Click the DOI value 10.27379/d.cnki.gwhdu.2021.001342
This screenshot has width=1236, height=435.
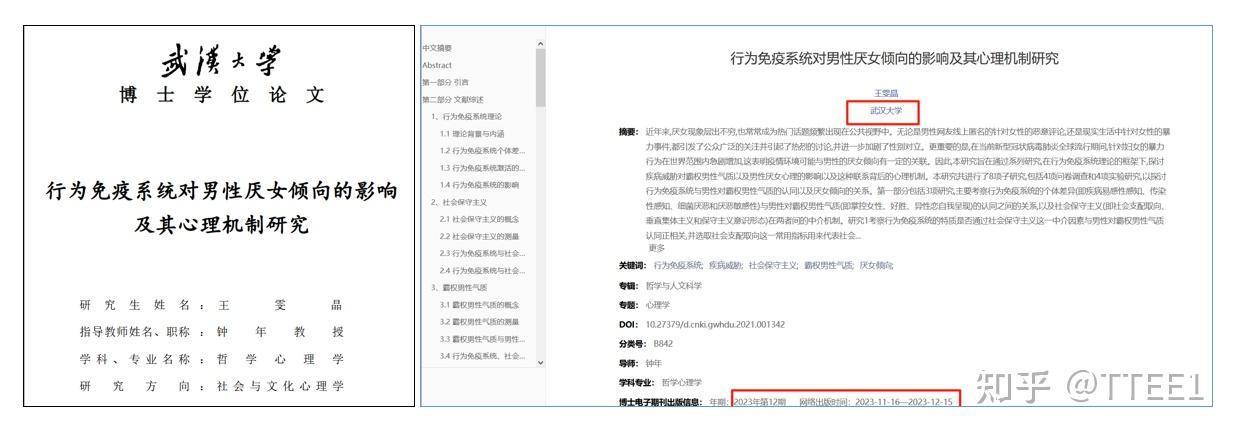click(715, 324)
